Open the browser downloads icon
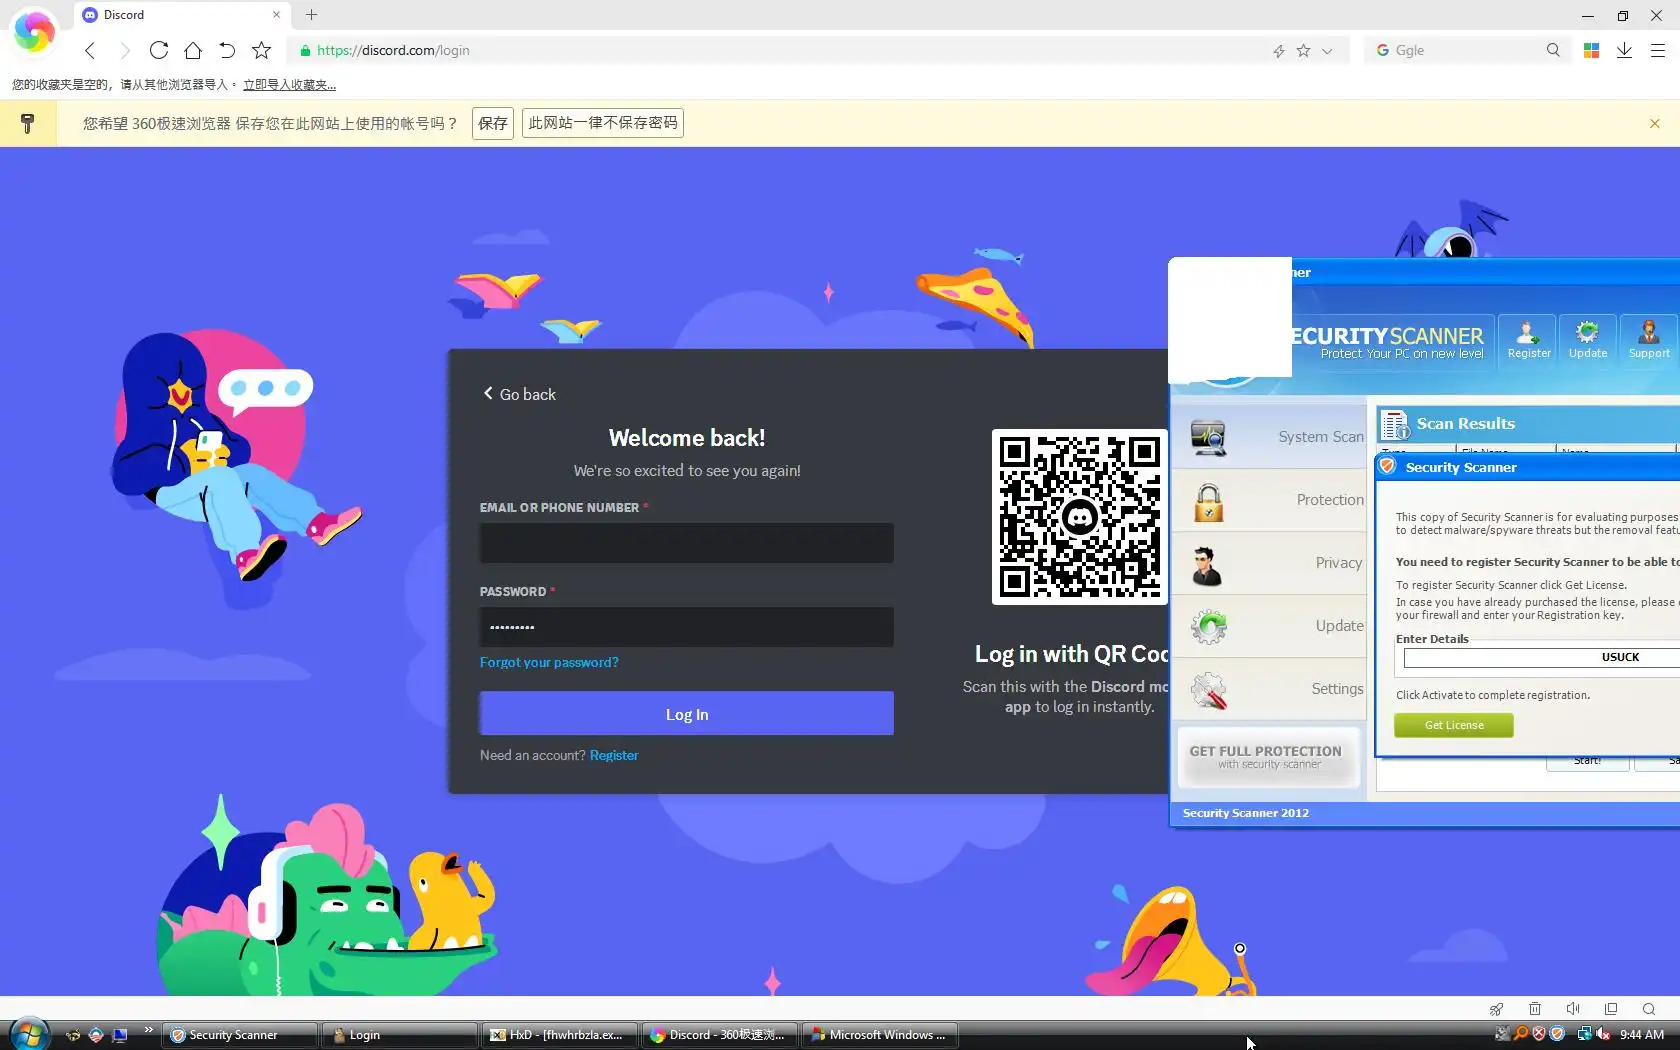The width and height of the screenshot is (1680, 1050). (x=1624, y=50)
